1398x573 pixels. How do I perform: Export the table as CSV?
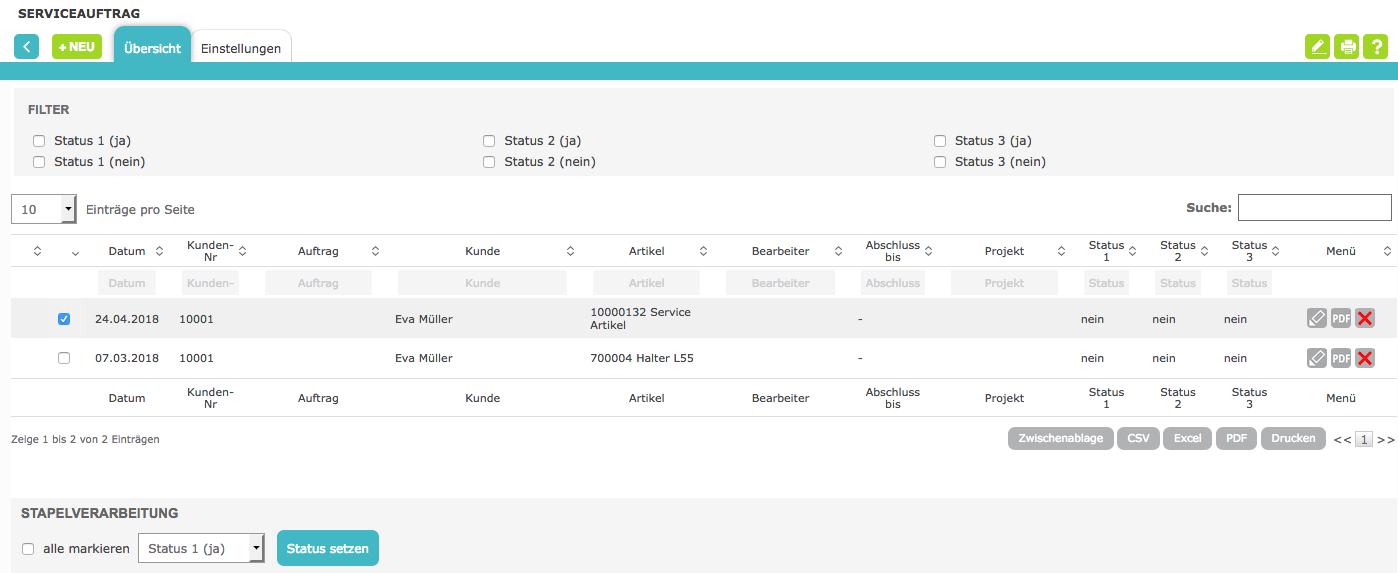[x=1138, y=438]
